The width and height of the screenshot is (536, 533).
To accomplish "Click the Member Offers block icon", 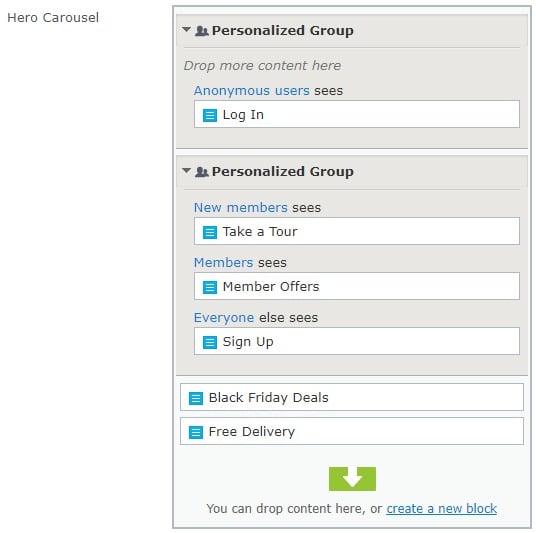I will pos(210,287).
